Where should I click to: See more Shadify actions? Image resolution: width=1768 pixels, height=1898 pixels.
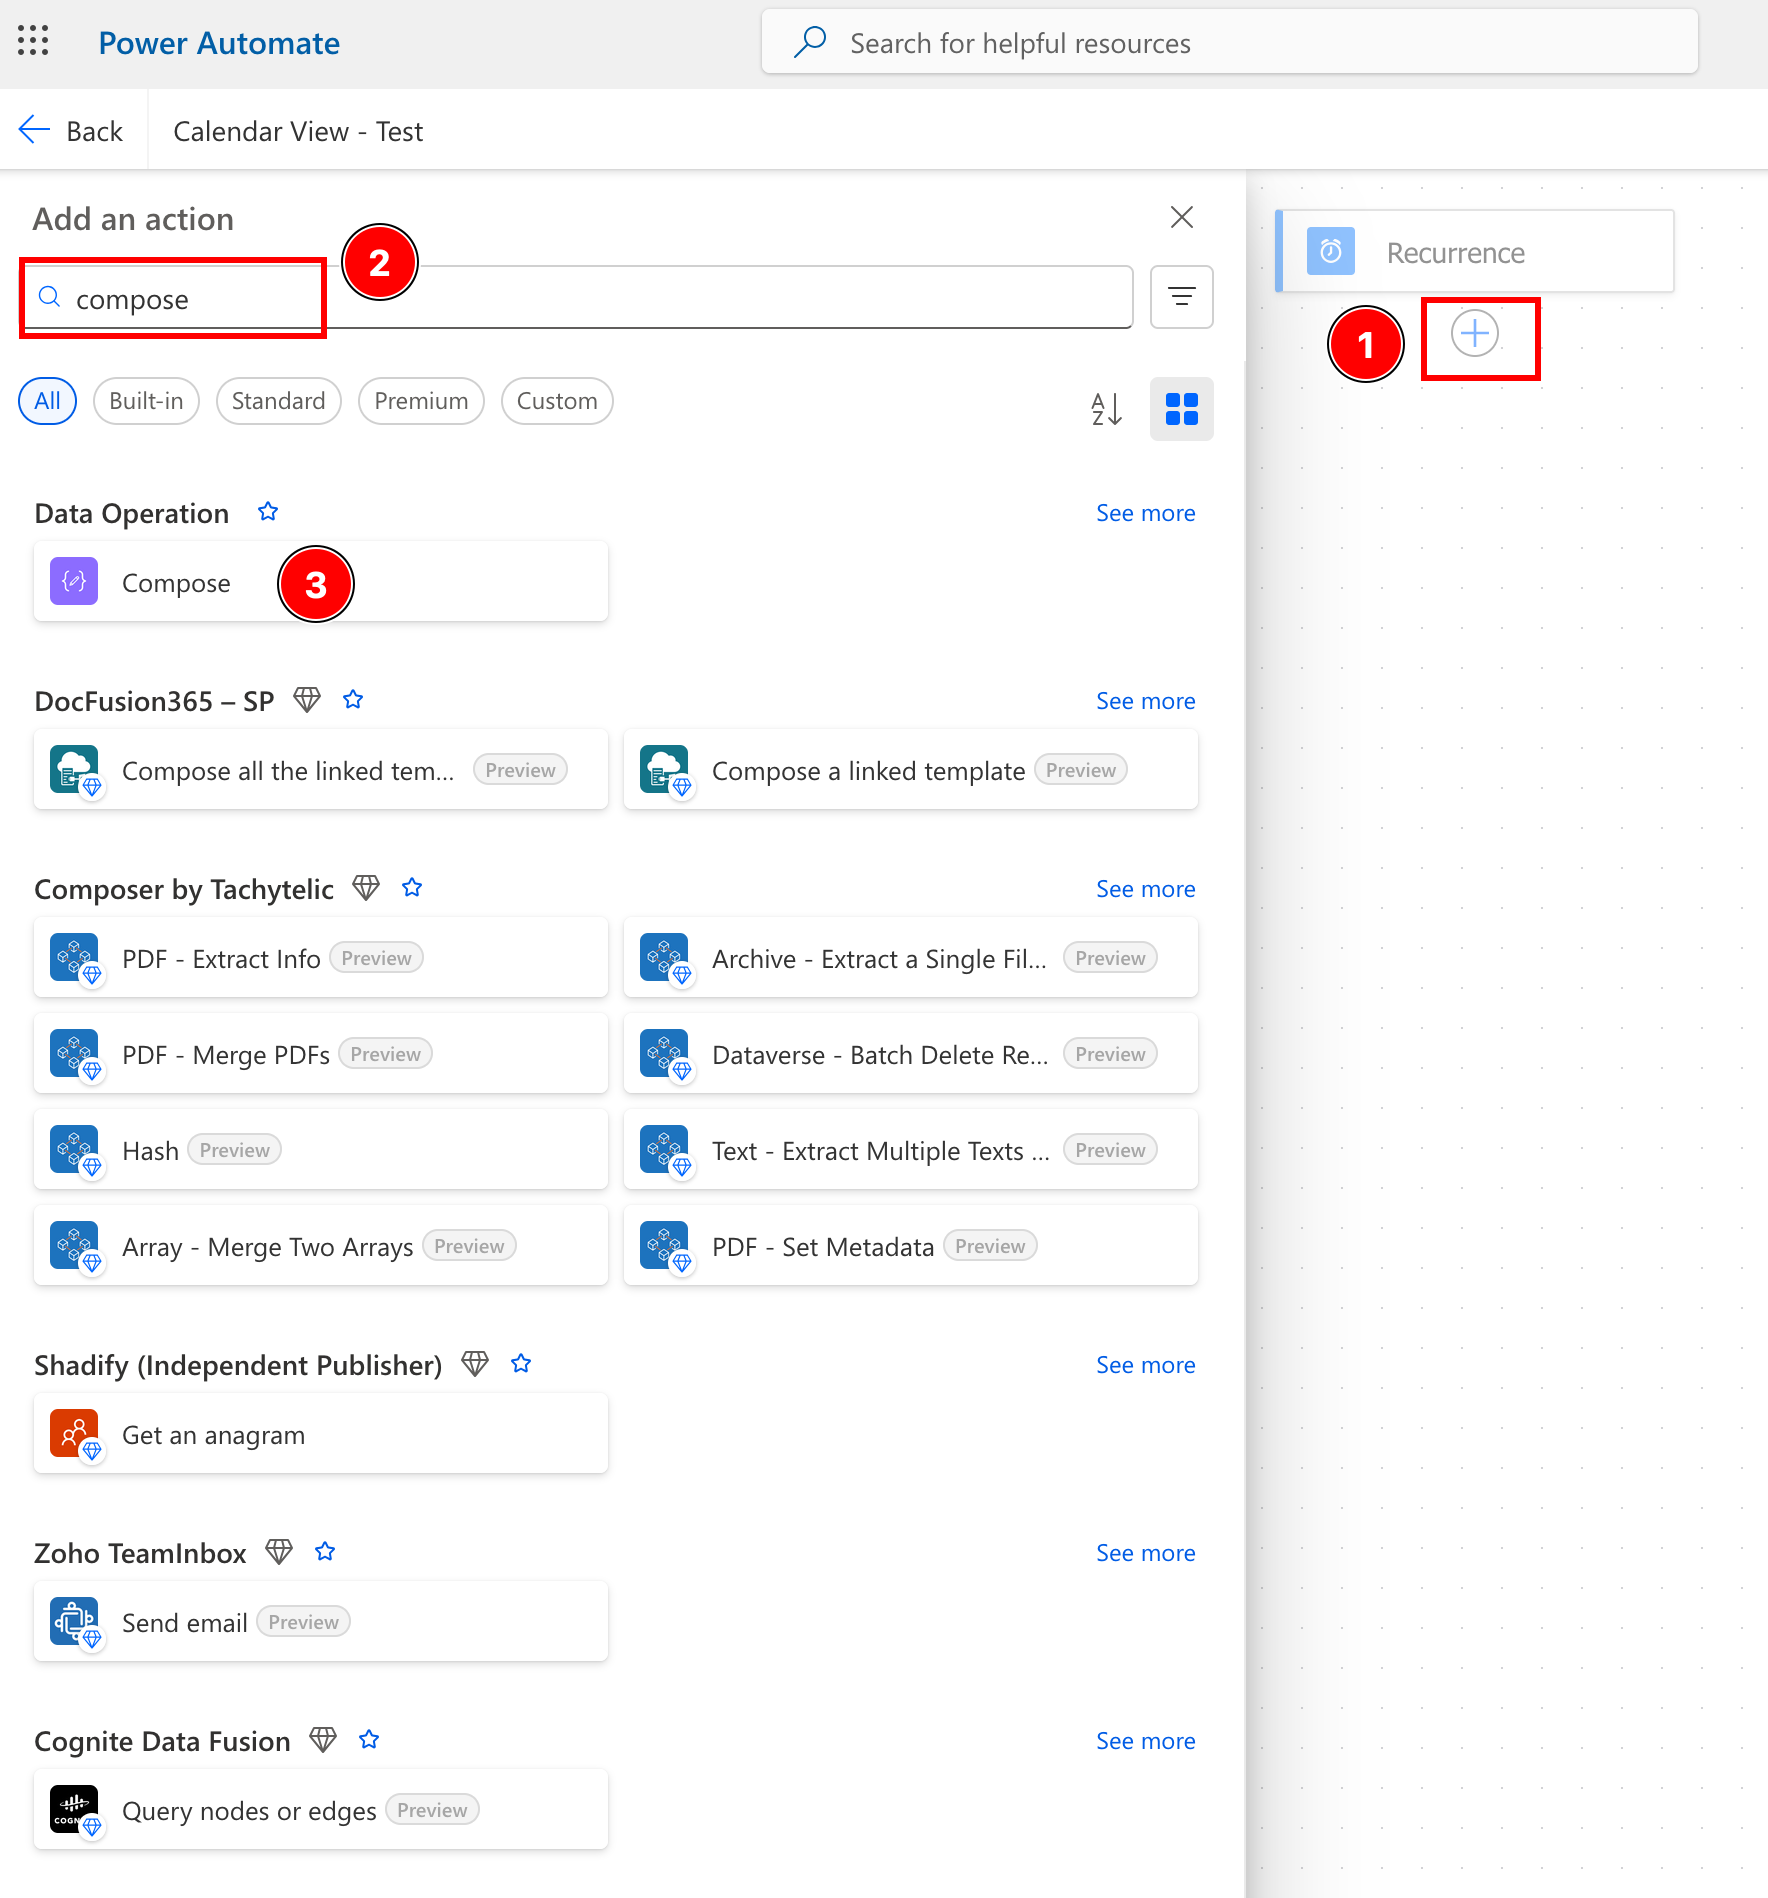pyautogui.click(x=1145, y=1365)
